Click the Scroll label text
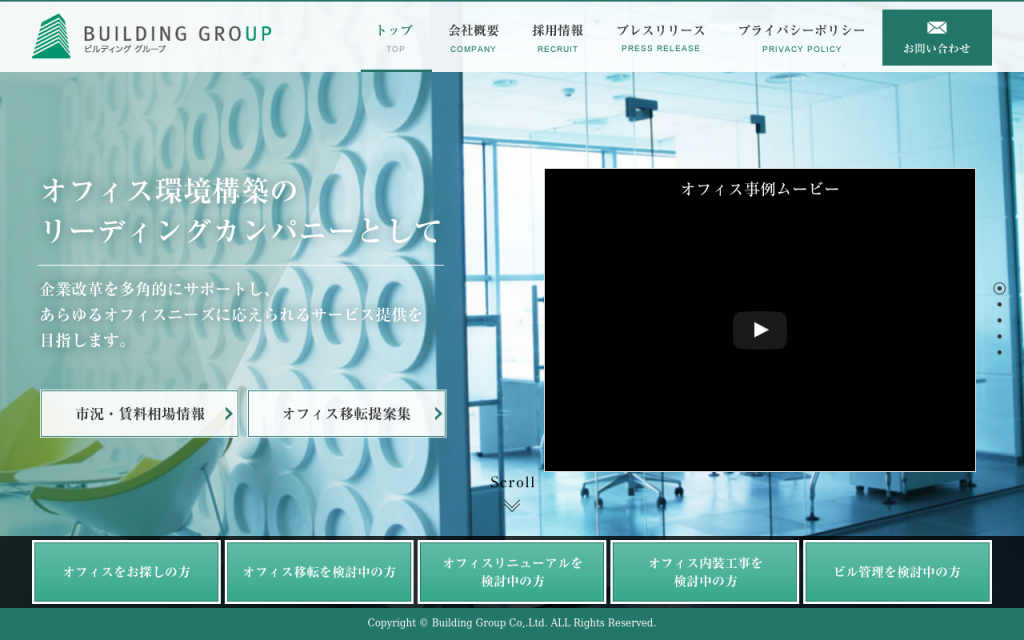The image size is (1024, 640). [x=513, y=483]
